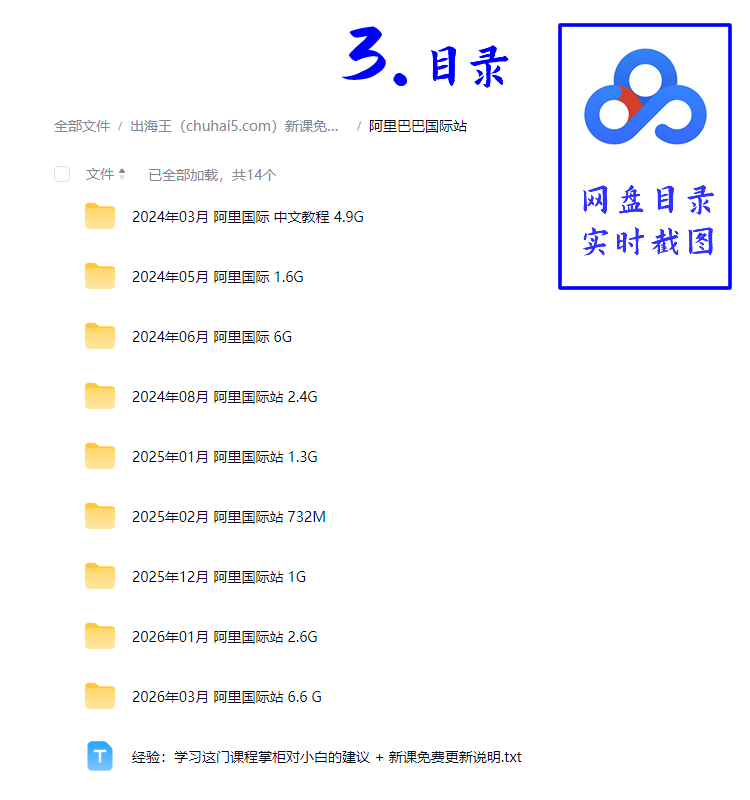Click folder icon of 2024年08月 阿里国际站 2.4G
This screenshot has height=800, width=750.
pyautogui.click(x=100, y=396)
